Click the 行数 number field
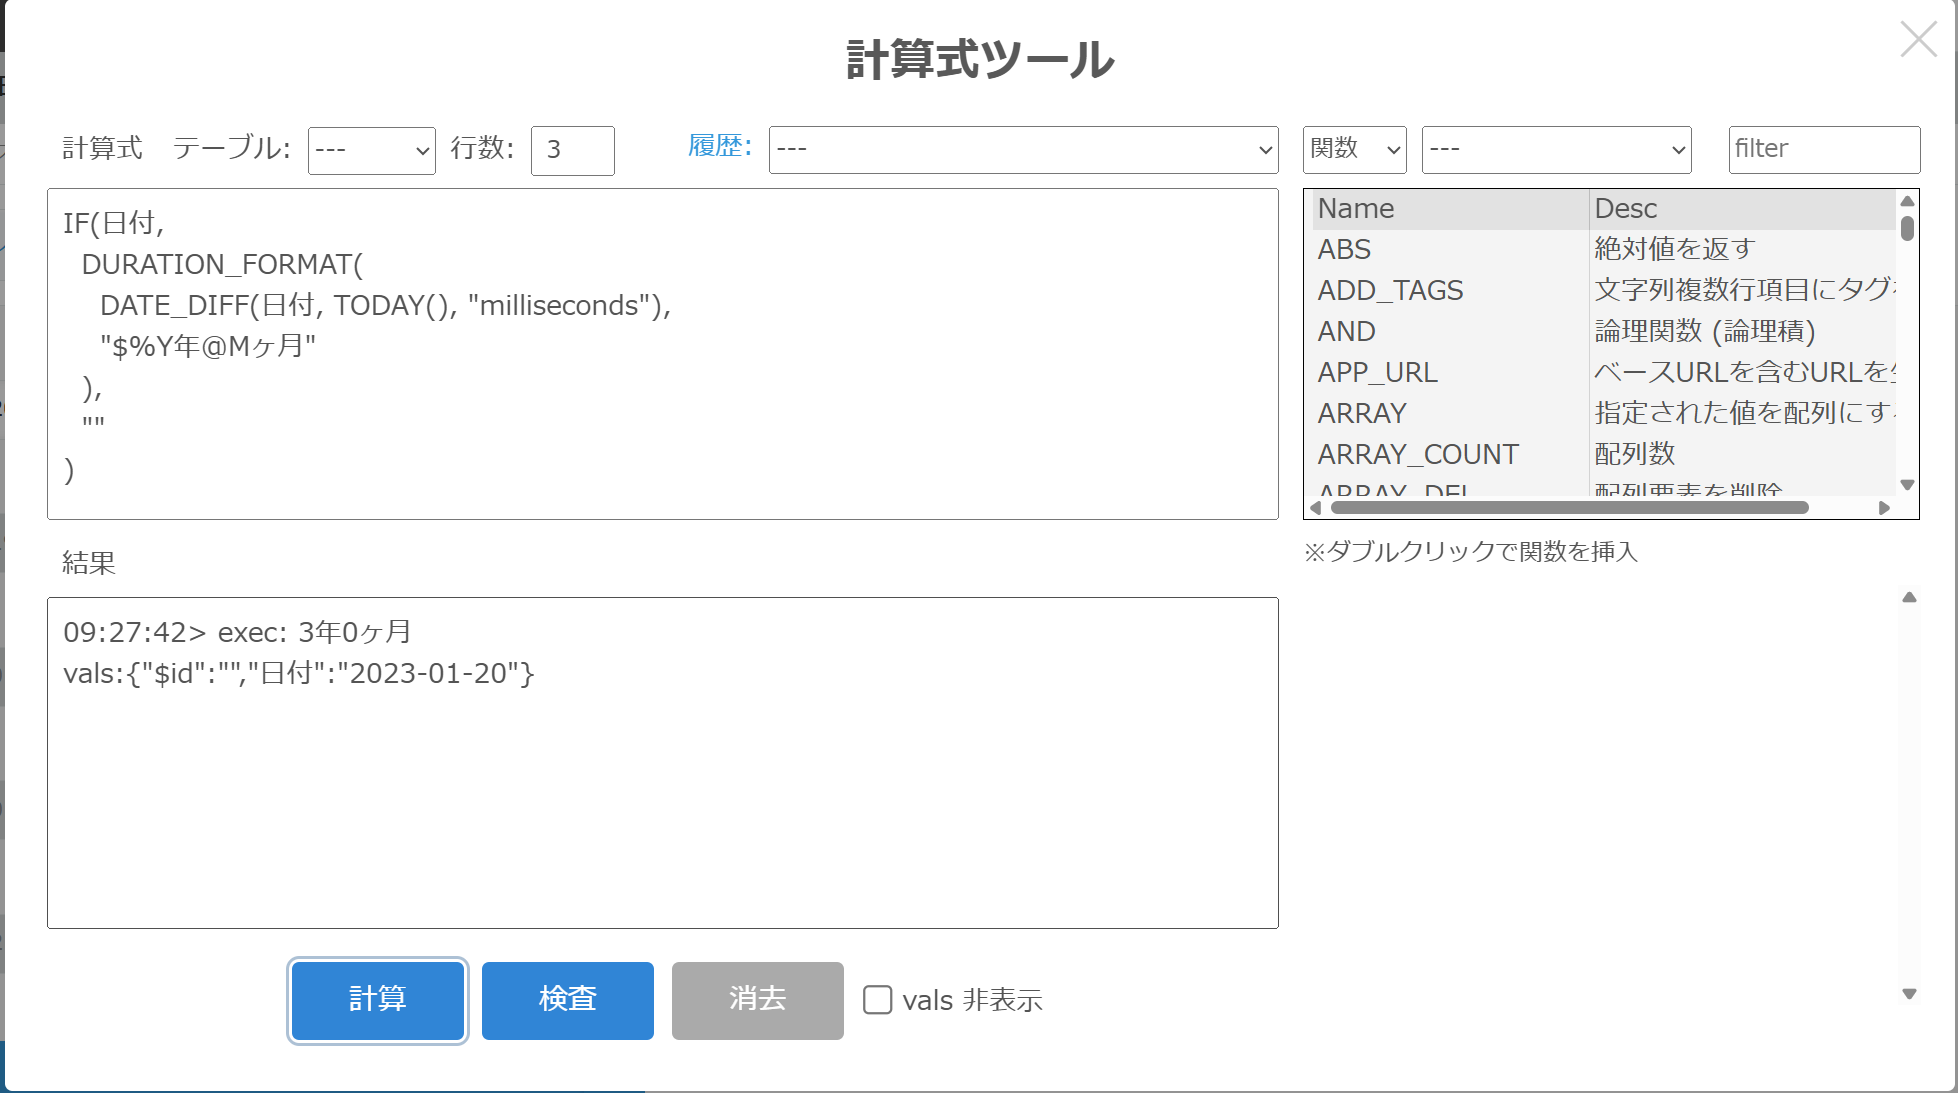Image resolution: width=1958 pixels, height=1093 pixels. point(572,150)
